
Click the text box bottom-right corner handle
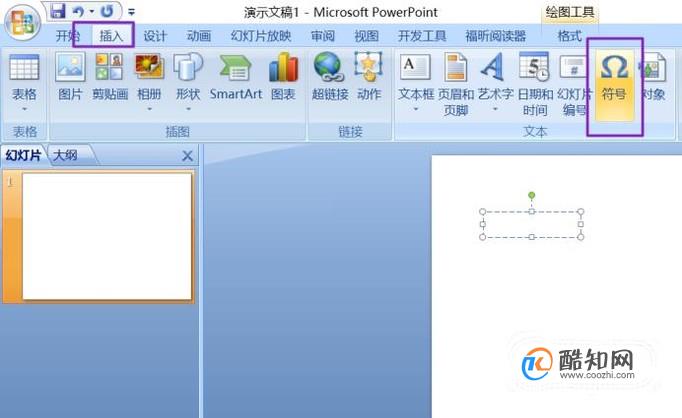(581, 237)
